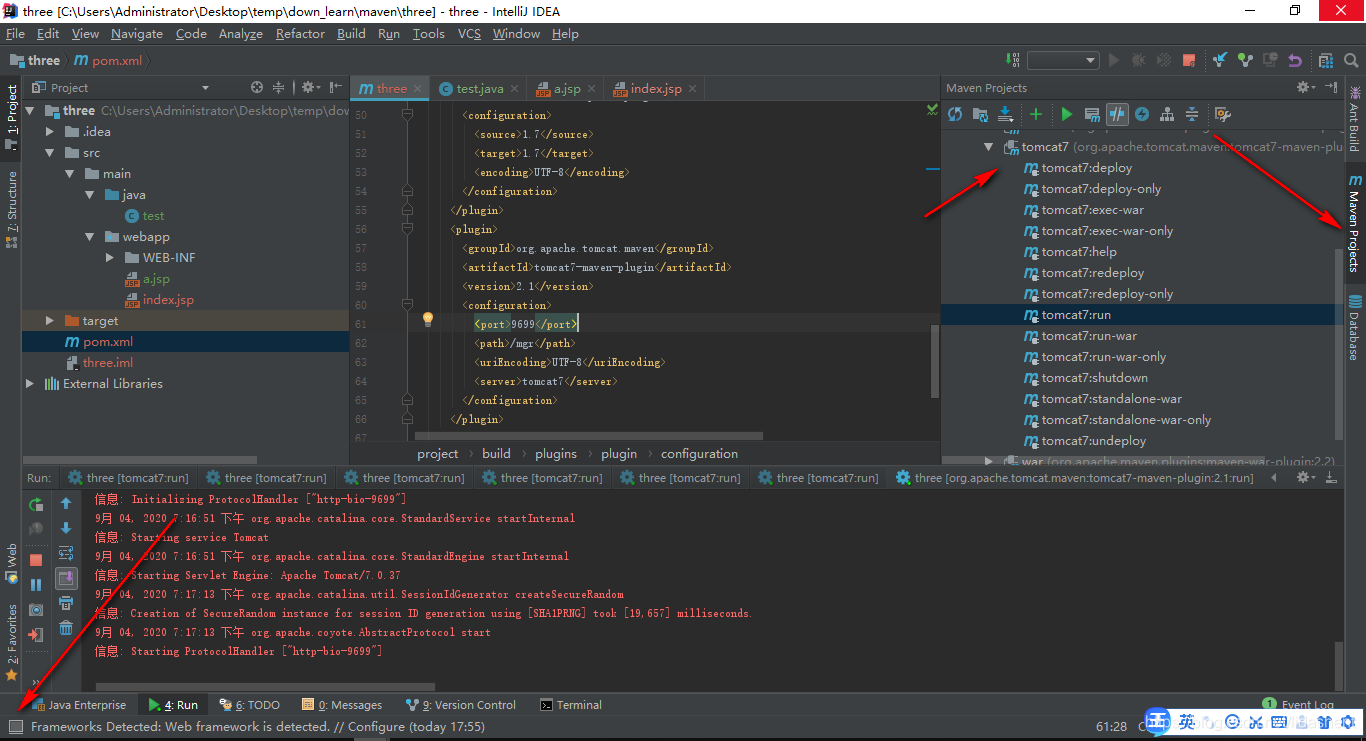Click plugins breadcrumb in editor

(x=556, y=453)
